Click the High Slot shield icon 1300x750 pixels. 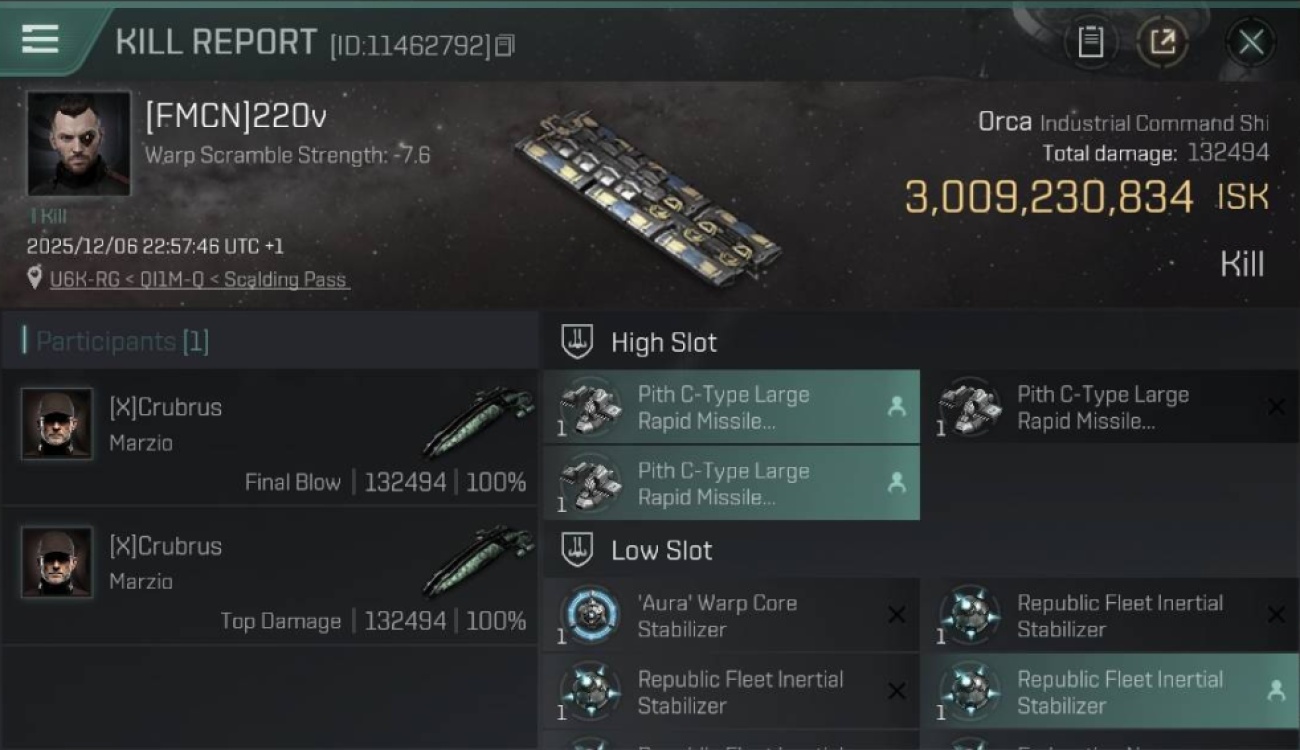click(x=577, y=342)
